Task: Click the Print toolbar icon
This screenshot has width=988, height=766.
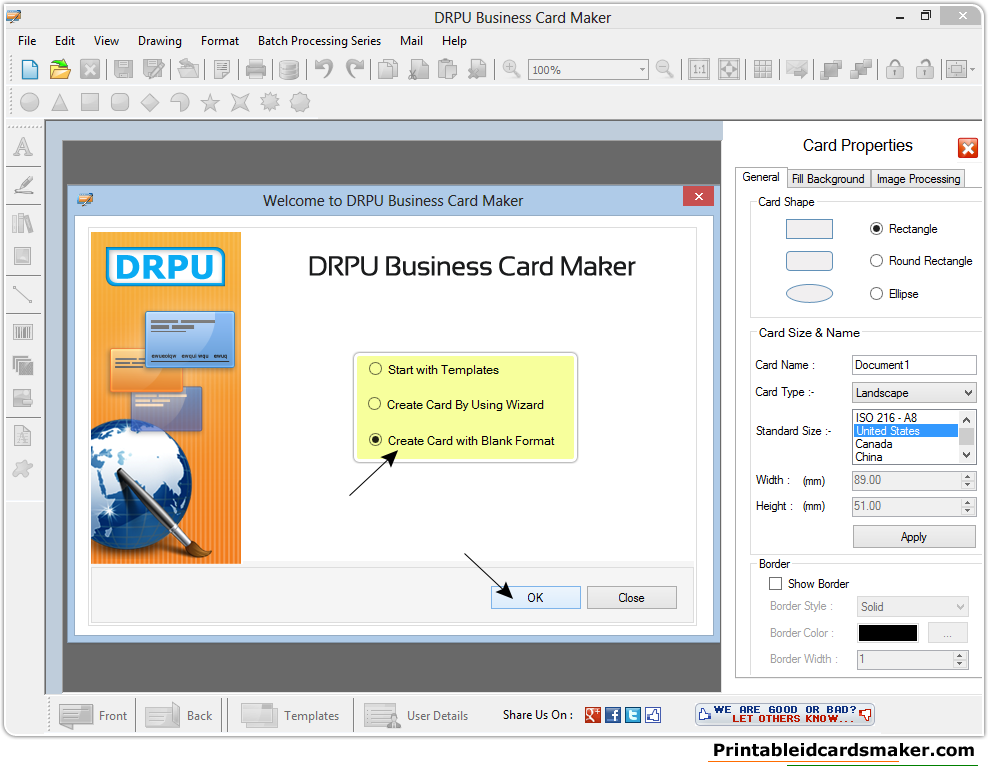Action: pos(255,69)
